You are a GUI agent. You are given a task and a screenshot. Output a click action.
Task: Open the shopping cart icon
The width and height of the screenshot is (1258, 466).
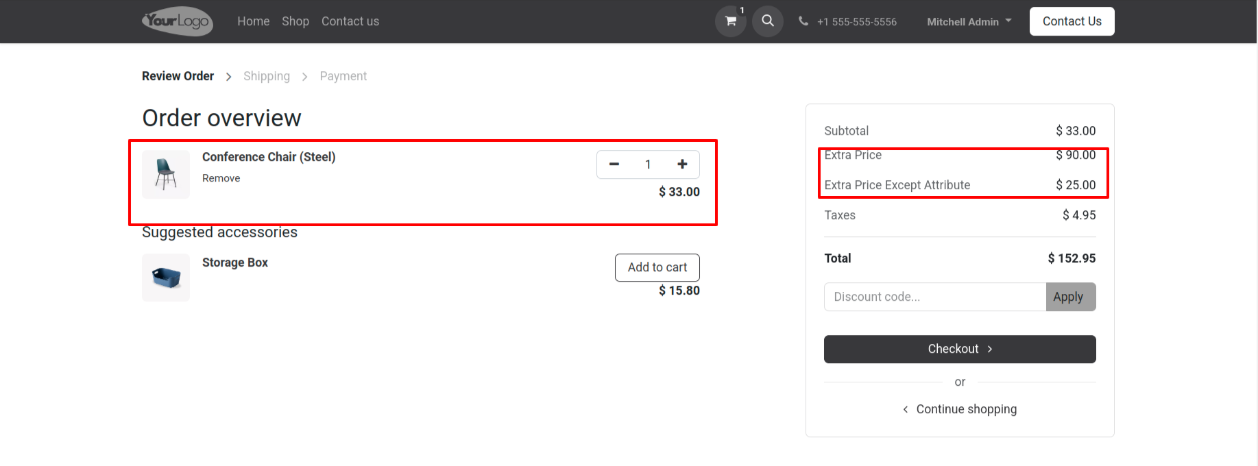(730, 21)
